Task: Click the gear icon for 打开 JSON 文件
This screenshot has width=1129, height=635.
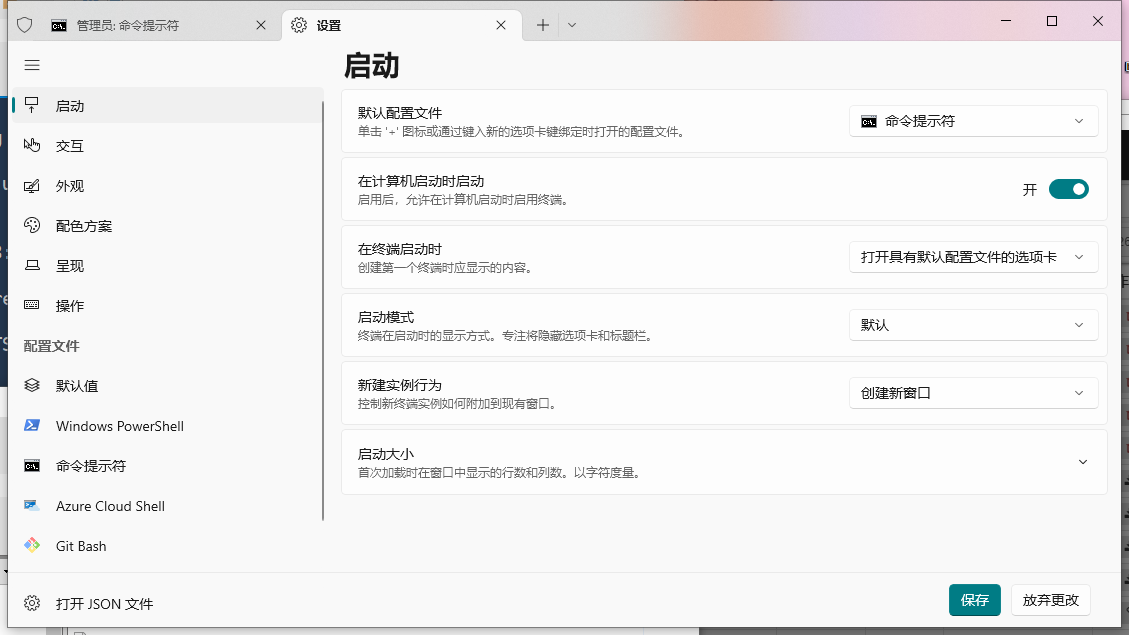Action: 32,603
